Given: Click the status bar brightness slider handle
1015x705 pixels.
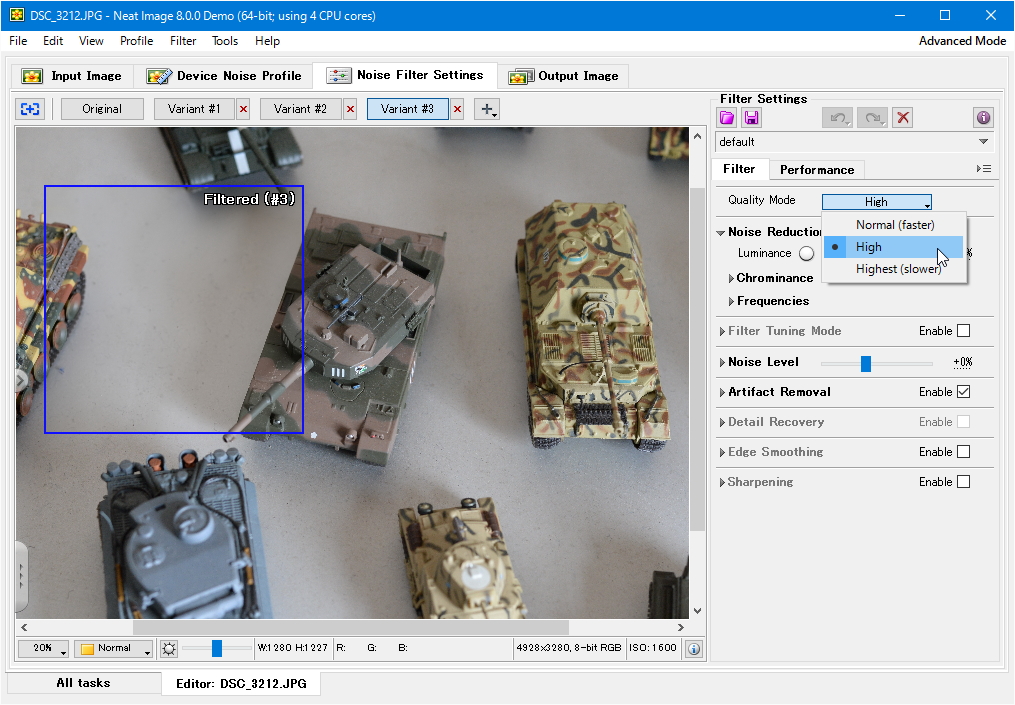Looking at the screenshot, I should click(217, 648).
